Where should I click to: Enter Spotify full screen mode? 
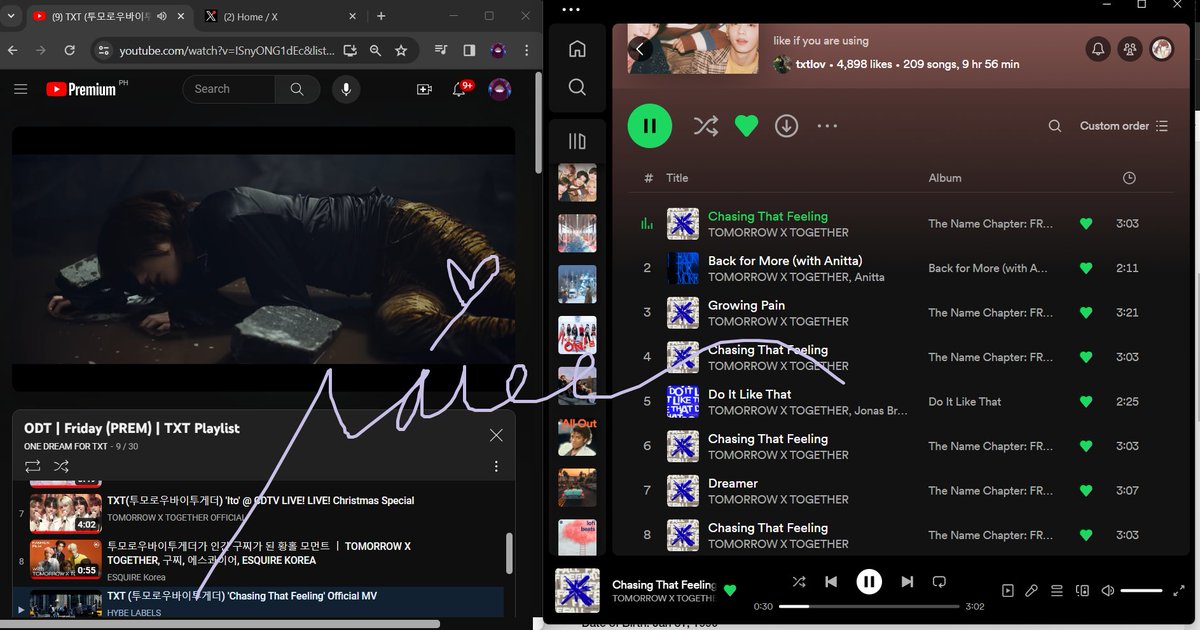[1178, 591]
